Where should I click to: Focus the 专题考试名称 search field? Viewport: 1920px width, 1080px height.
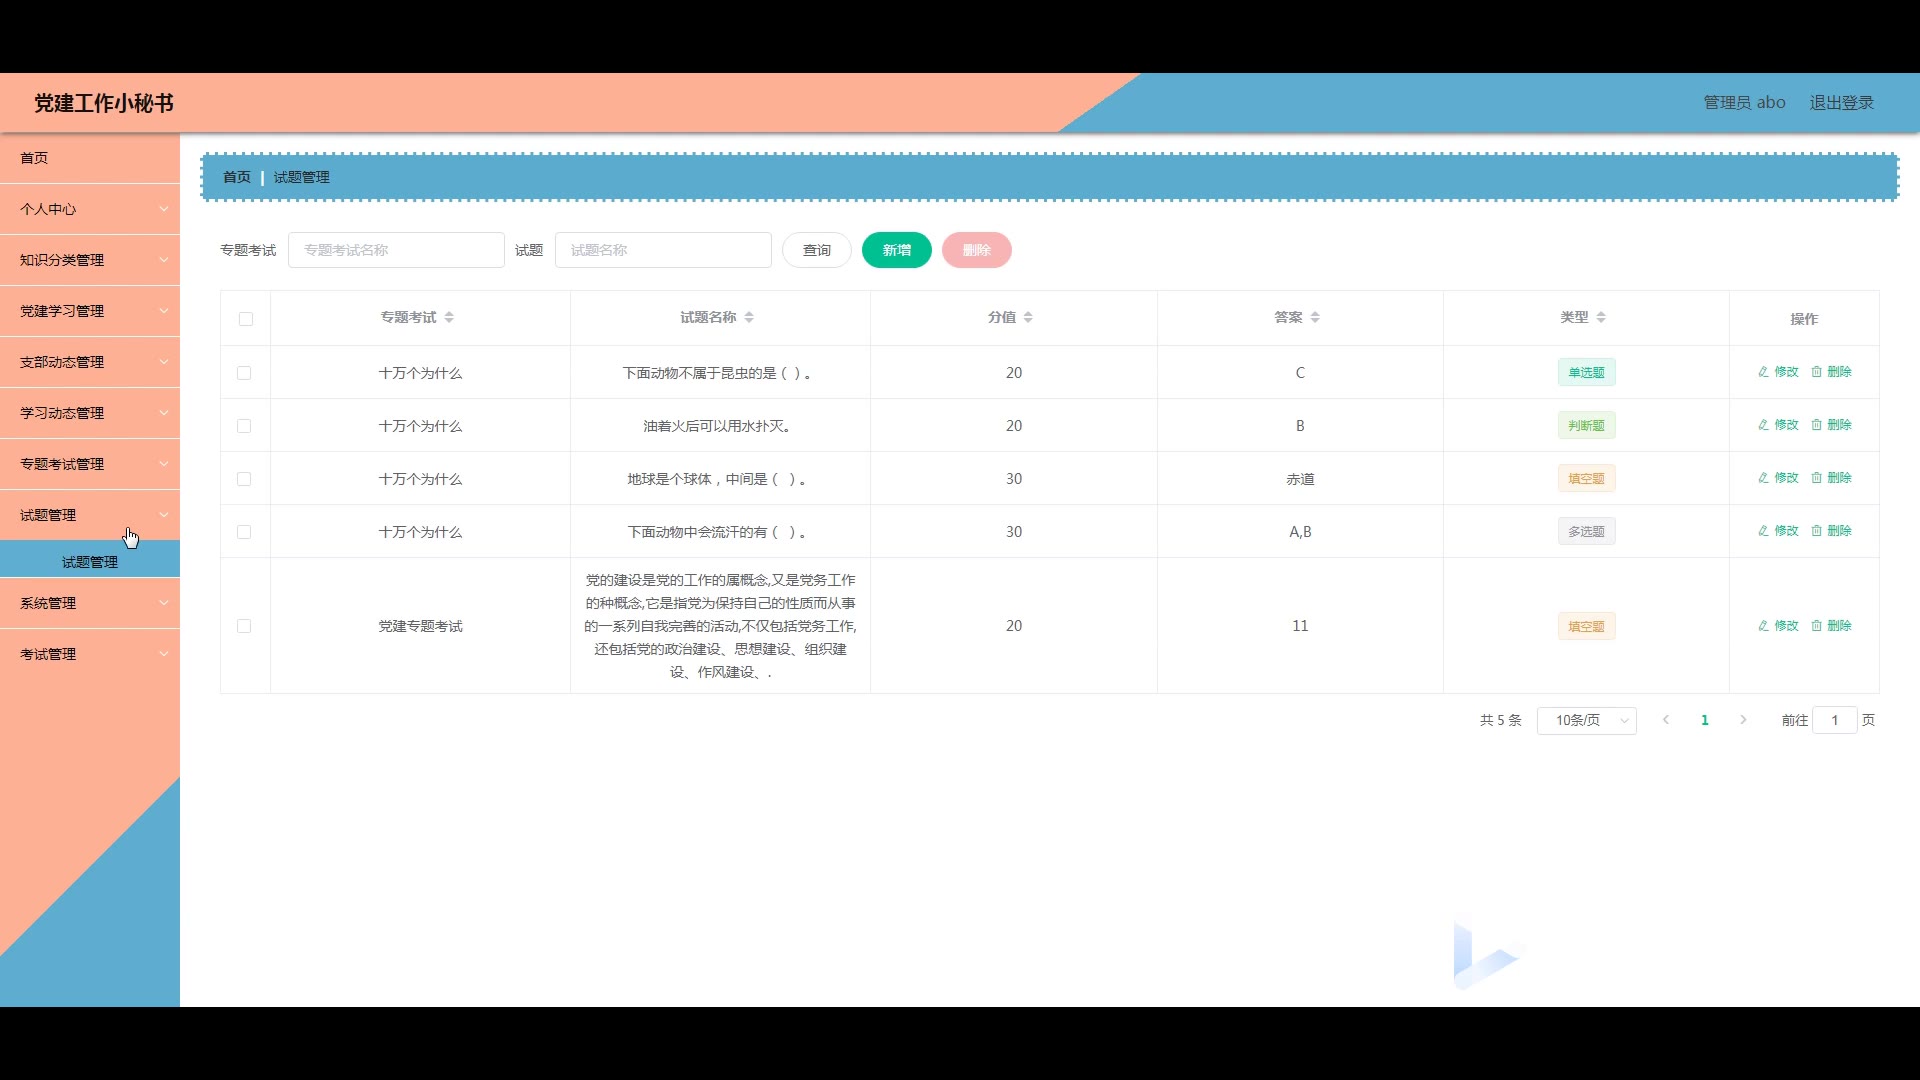coord(396,250)
